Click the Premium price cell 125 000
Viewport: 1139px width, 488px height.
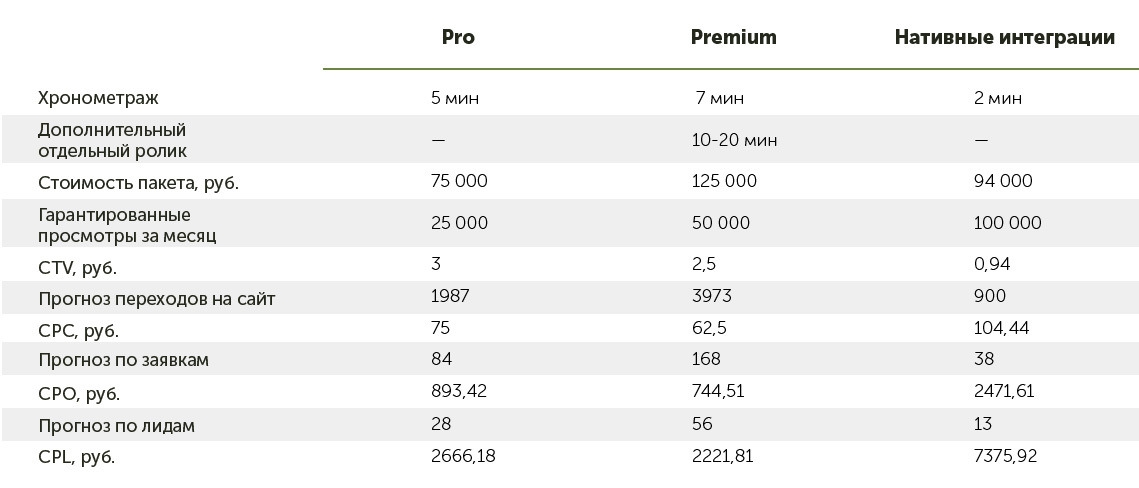click(724, 181)
